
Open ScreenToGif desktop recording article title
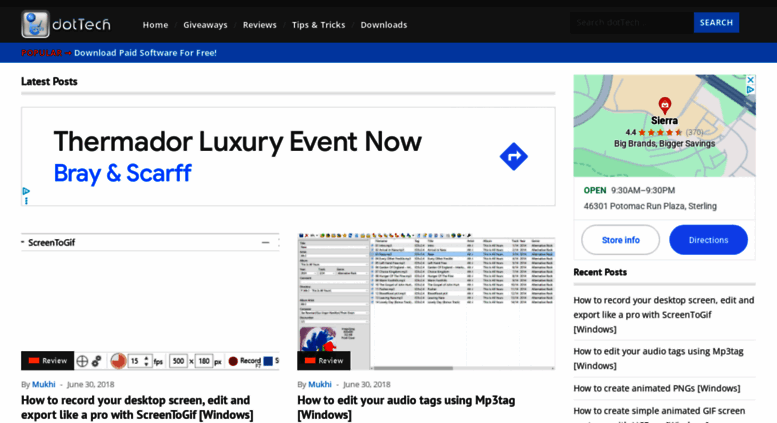point(137,407)
